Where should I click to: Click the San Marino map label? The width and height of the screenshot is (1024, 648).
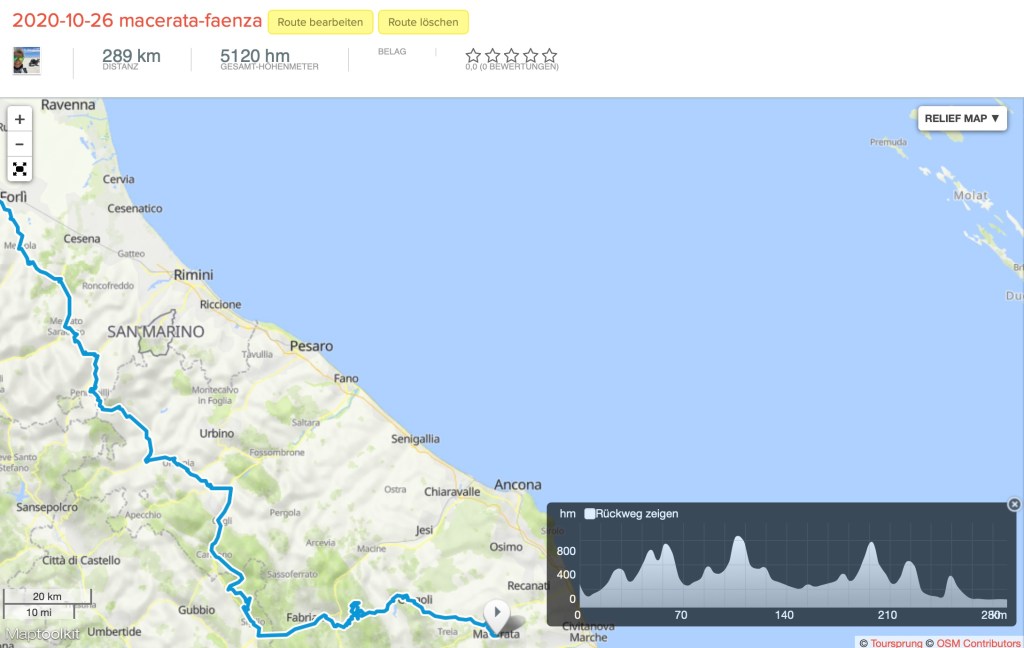[155, 331]
